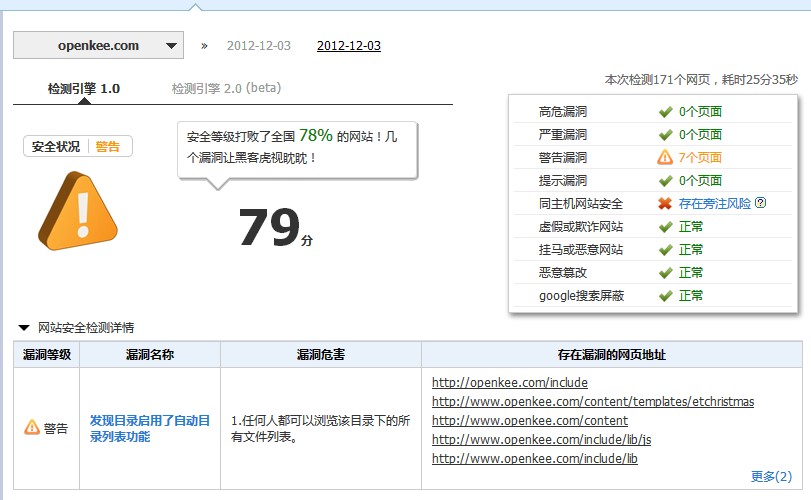Click the red X icon for 同主机网站安全
Image resolution: width=811 pixels, height=500 pixels.
(665, 203)
